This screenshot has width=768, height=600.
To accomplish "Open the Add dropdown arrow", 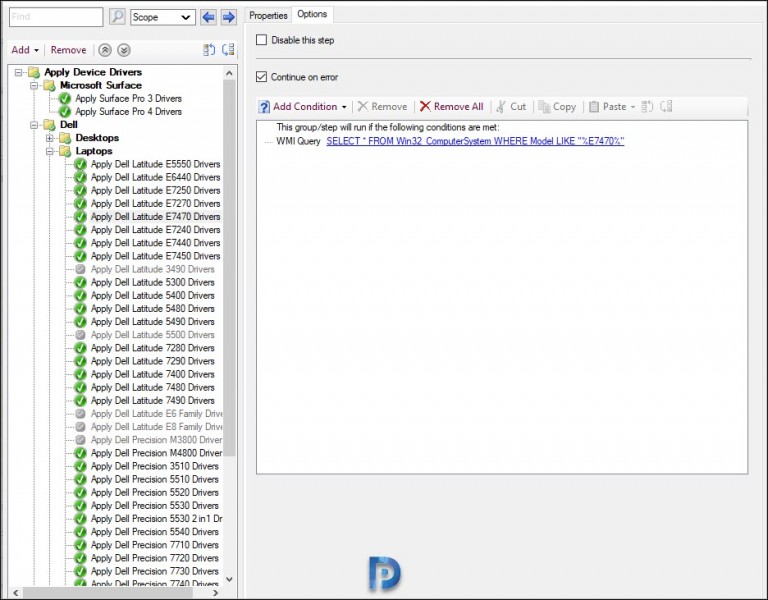I will [x=36, y=50].
